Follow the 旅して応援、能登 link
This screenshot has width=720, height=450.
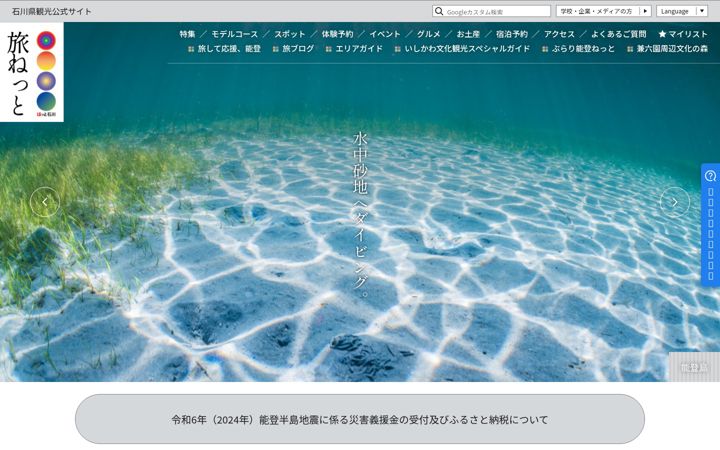(x=225, y=49)
